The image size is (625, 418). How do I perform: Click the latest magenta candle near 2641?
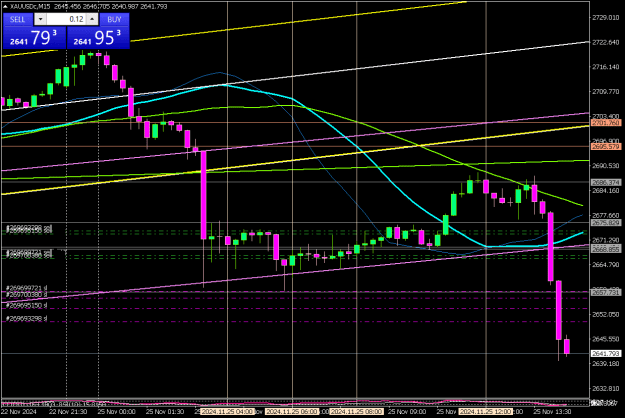pos(567,346)
